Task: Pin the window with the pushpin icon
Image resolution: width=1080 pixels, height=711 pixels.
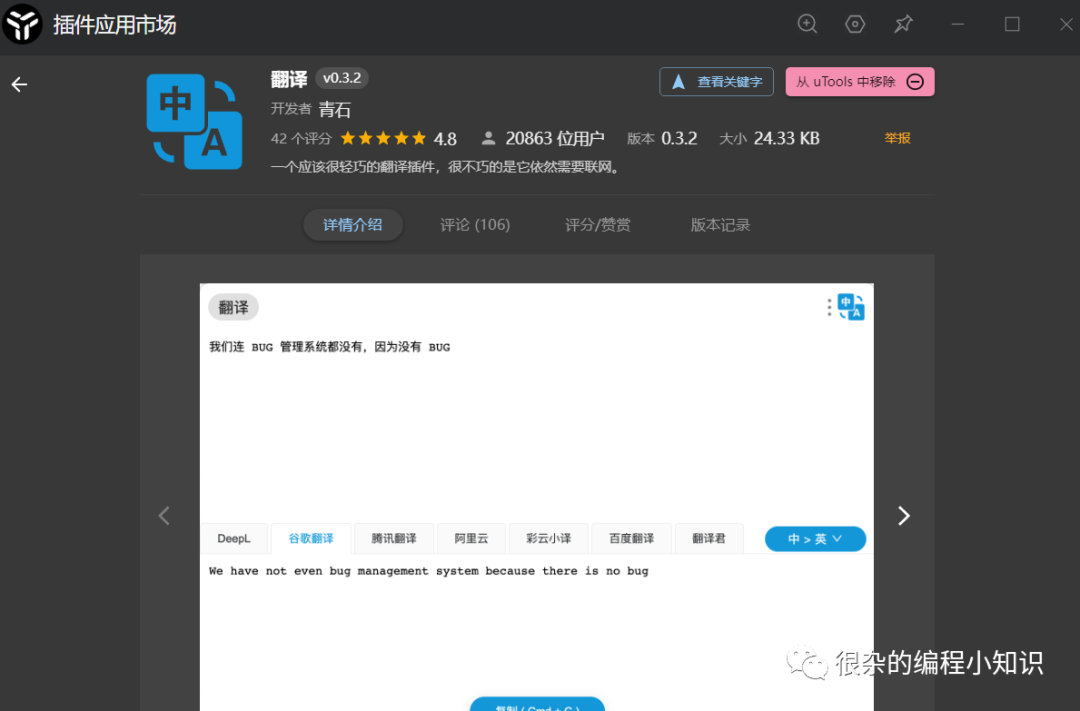Action: point(903,24)
